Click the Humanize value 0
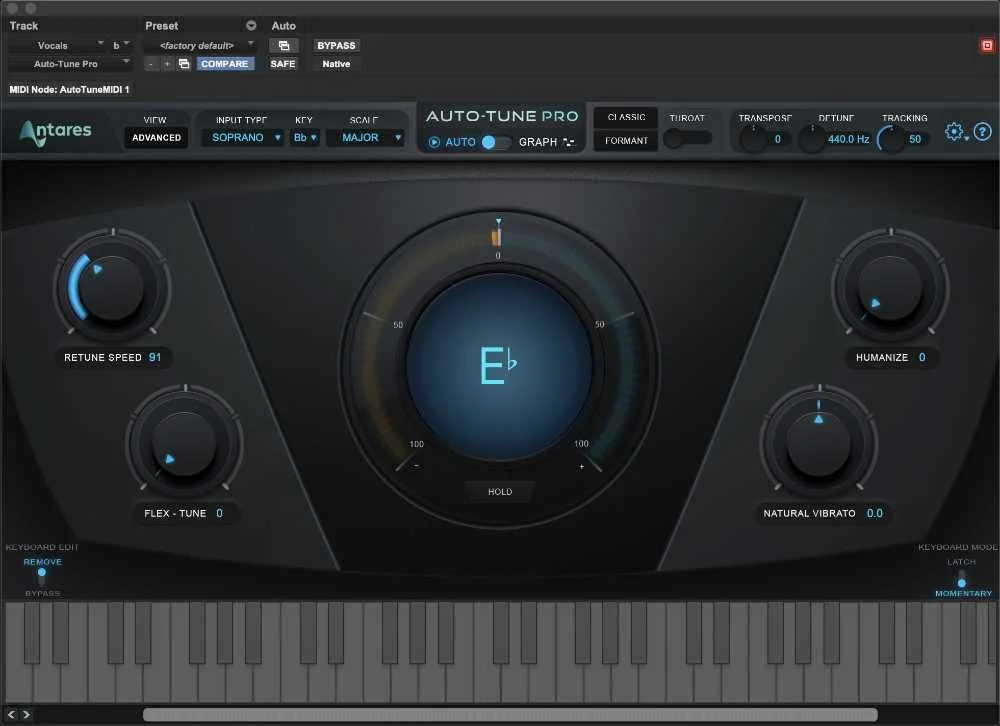Image resolution: width=1000 pixels, height=726 pixels. [x=922, y=357]
